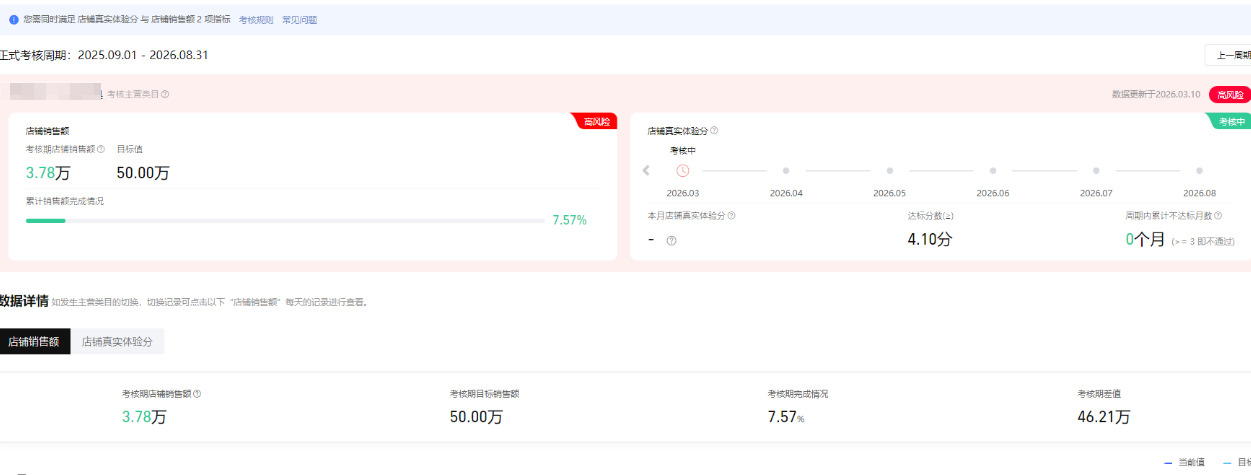Select the 2026.07 timeline dot

[x=1096, y=170]
